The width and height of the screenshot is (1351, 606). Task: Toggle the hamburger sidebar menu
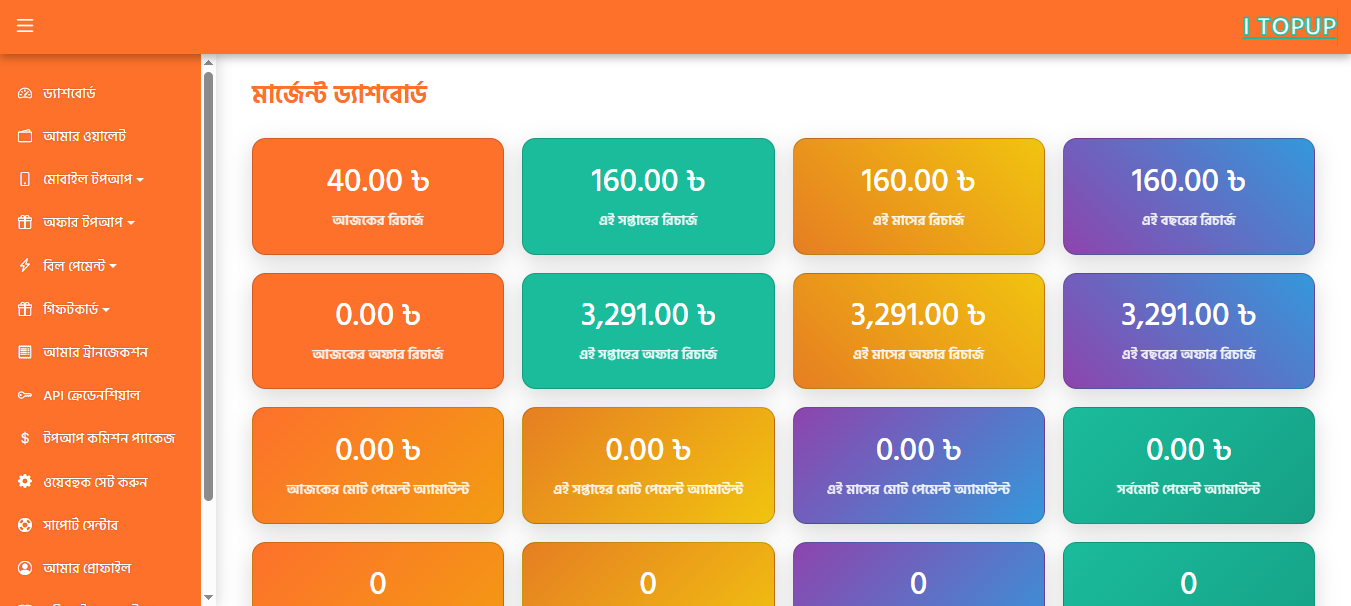click(25, 26)
